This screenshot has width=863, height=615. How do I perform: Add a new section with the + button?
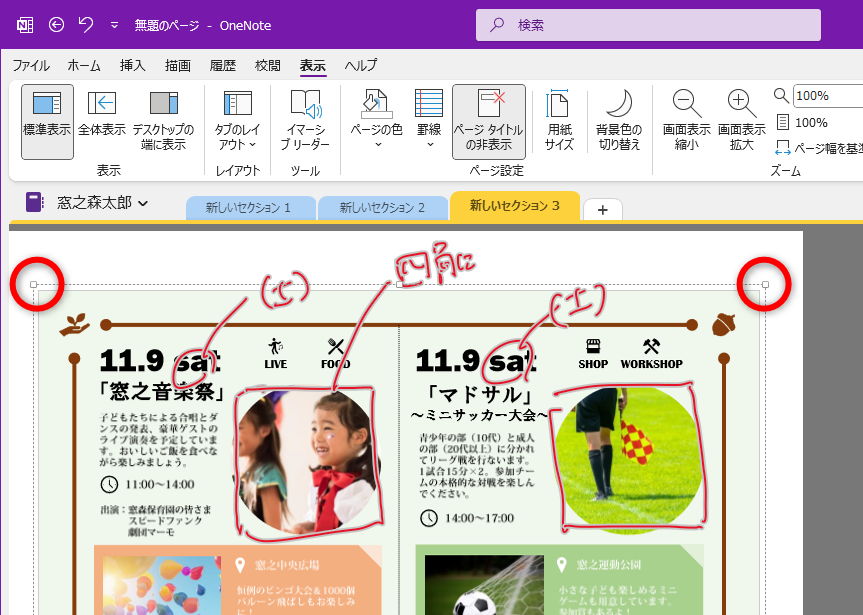click(x=602, y=210)
